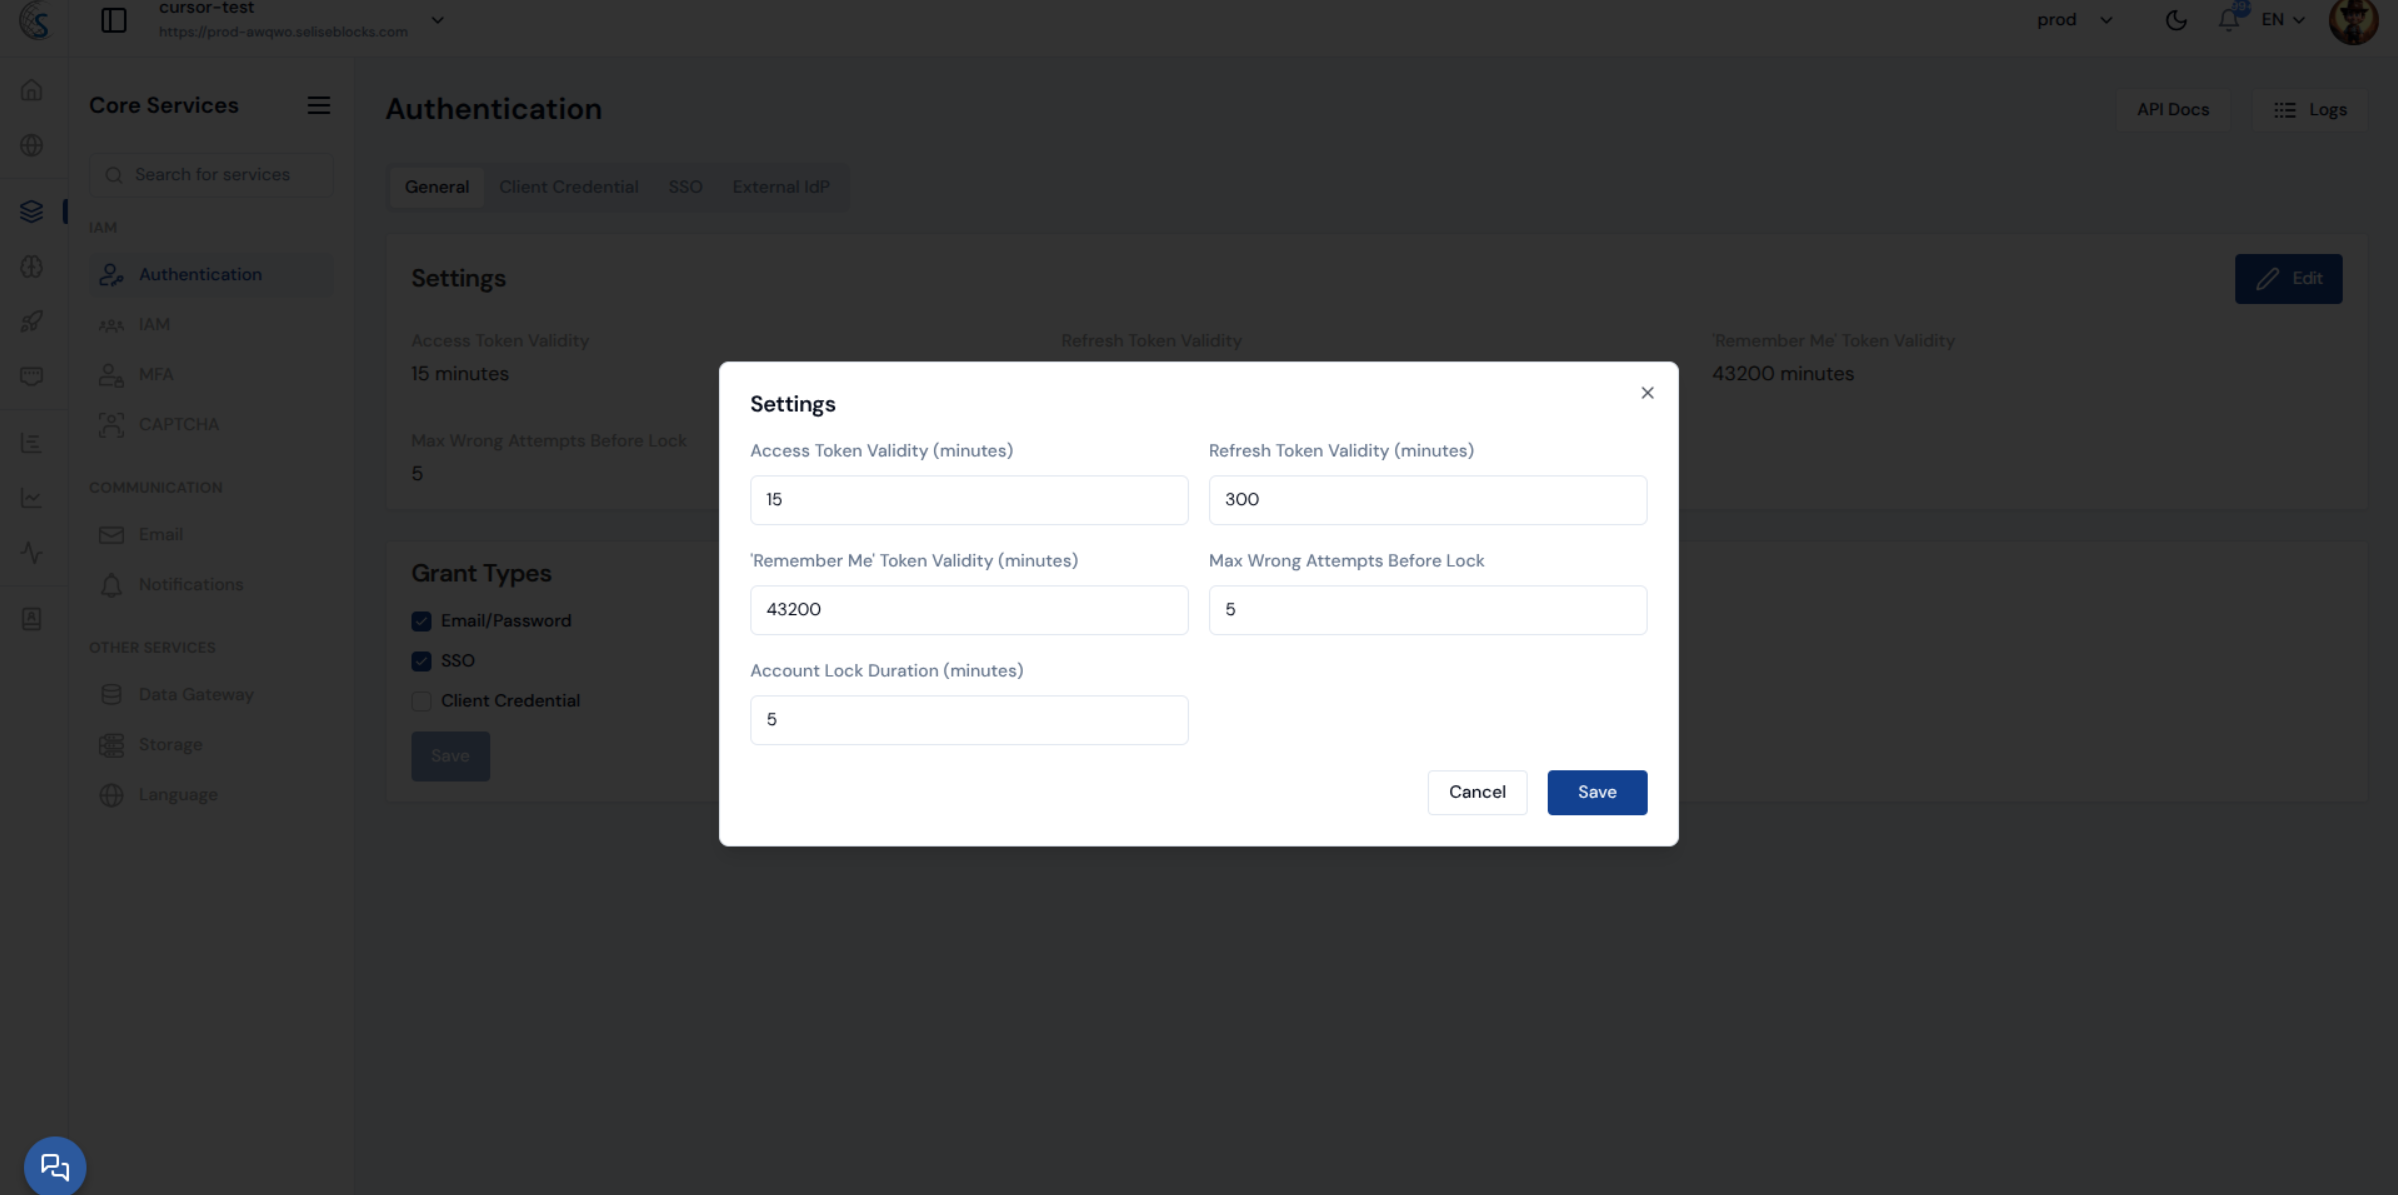This screenshot has width=2398, height=1195.
Task: Uncheck the Email/Password grant type
Action: [421, 621]
